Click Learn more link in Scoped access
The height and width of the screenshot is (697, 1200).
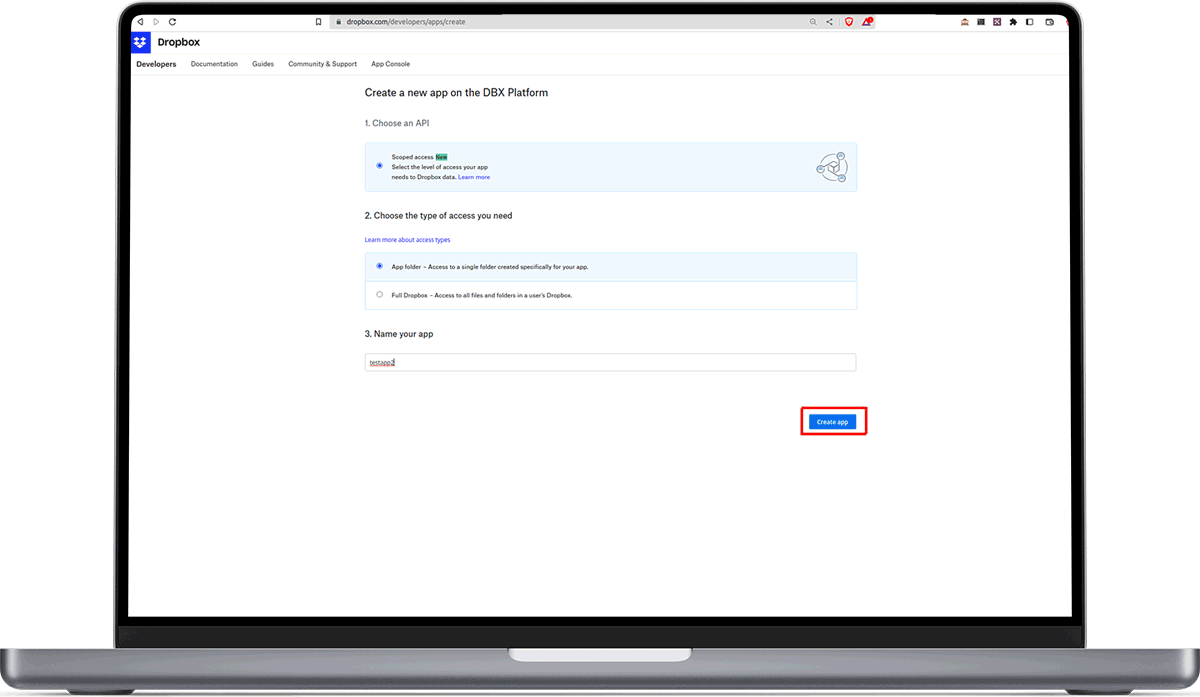(474, 177)
